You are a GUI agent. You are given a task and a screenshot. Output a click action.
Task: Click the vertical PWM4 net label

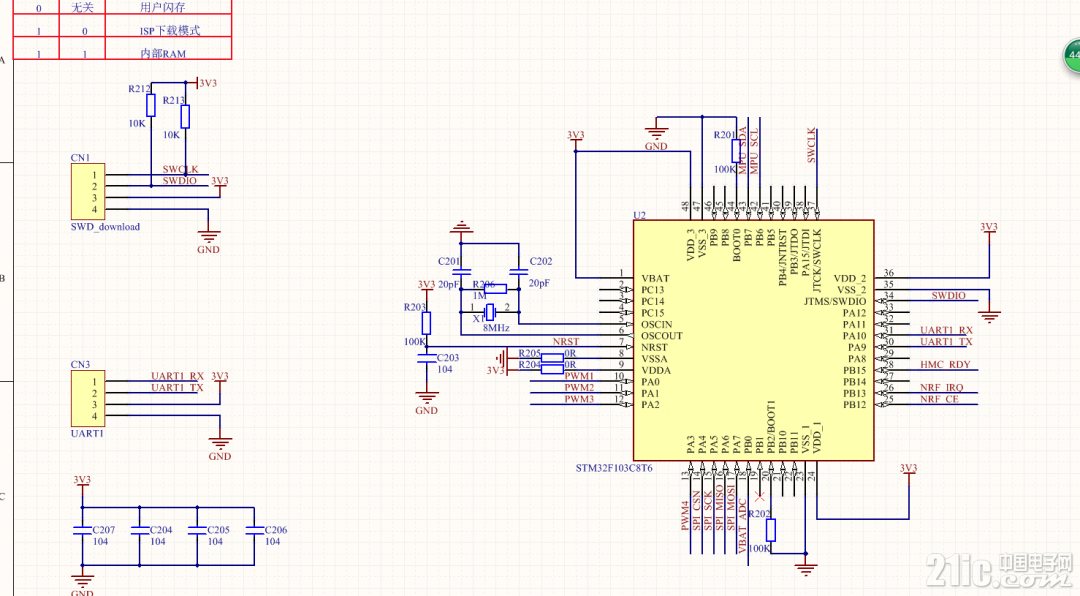685,515
